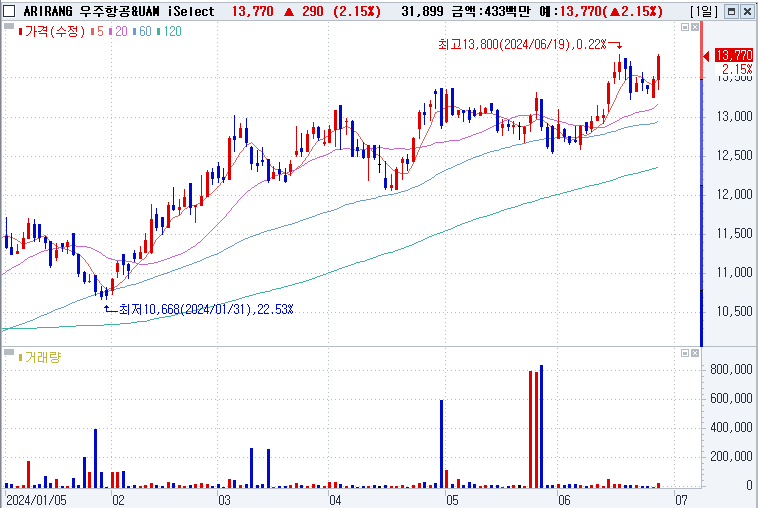This screenshot has height=508, width=758.
Task: Click the 2024/01/05 date label on time axis
Action: pos(36,500)
